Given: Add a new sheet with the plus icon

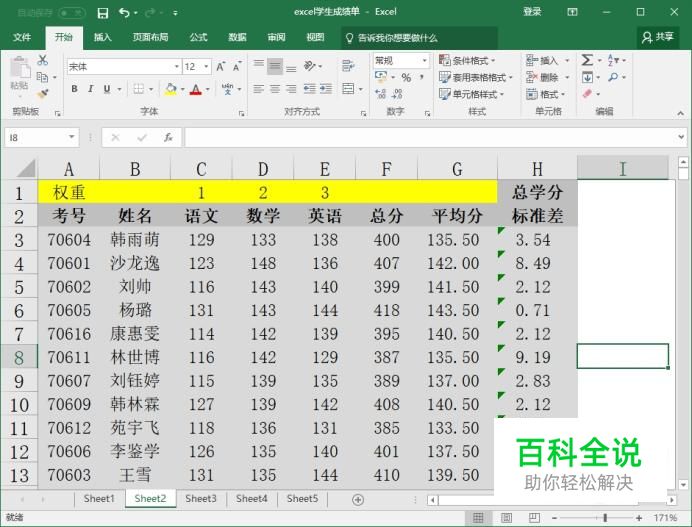Looking at the screenshot, I should tap(358, 500).
